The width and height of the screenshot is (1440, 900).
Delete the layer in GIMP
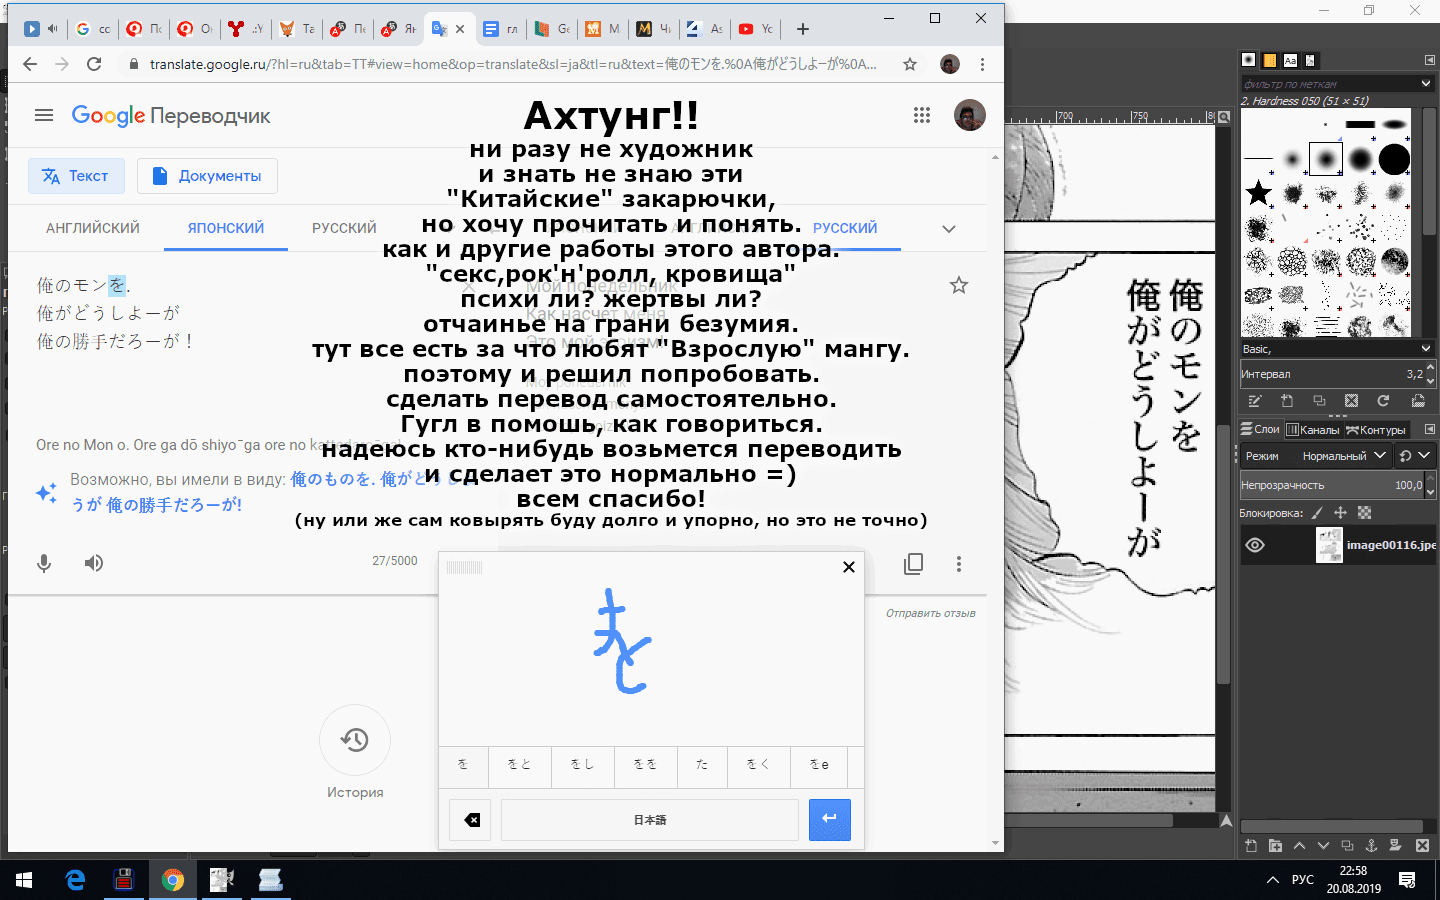click(x=1422, y=846)
